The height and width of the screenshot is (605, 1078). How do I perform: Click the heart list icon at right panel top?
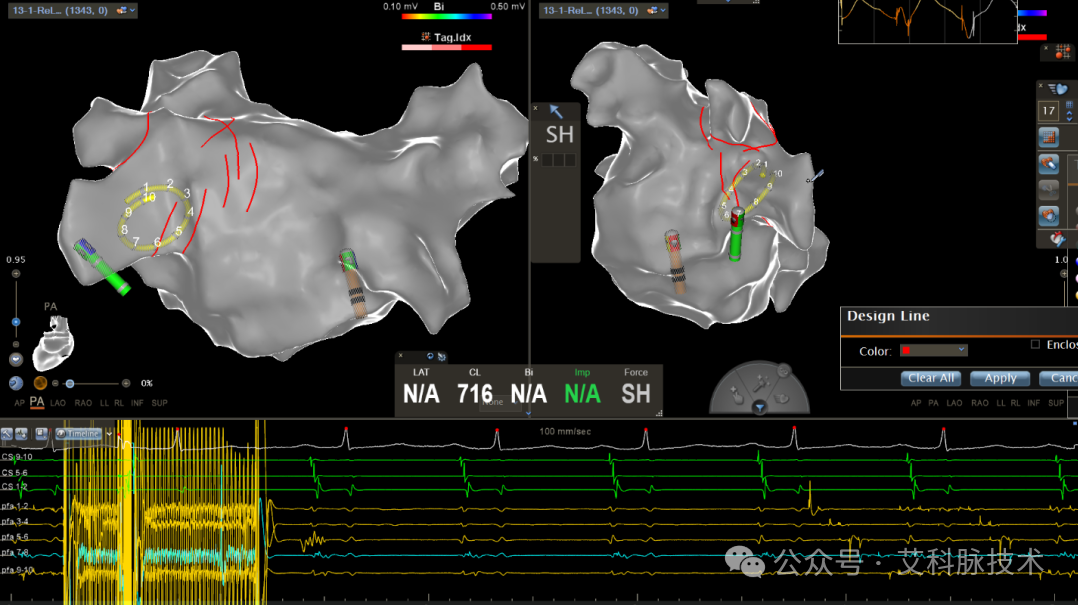(1059, 89)
